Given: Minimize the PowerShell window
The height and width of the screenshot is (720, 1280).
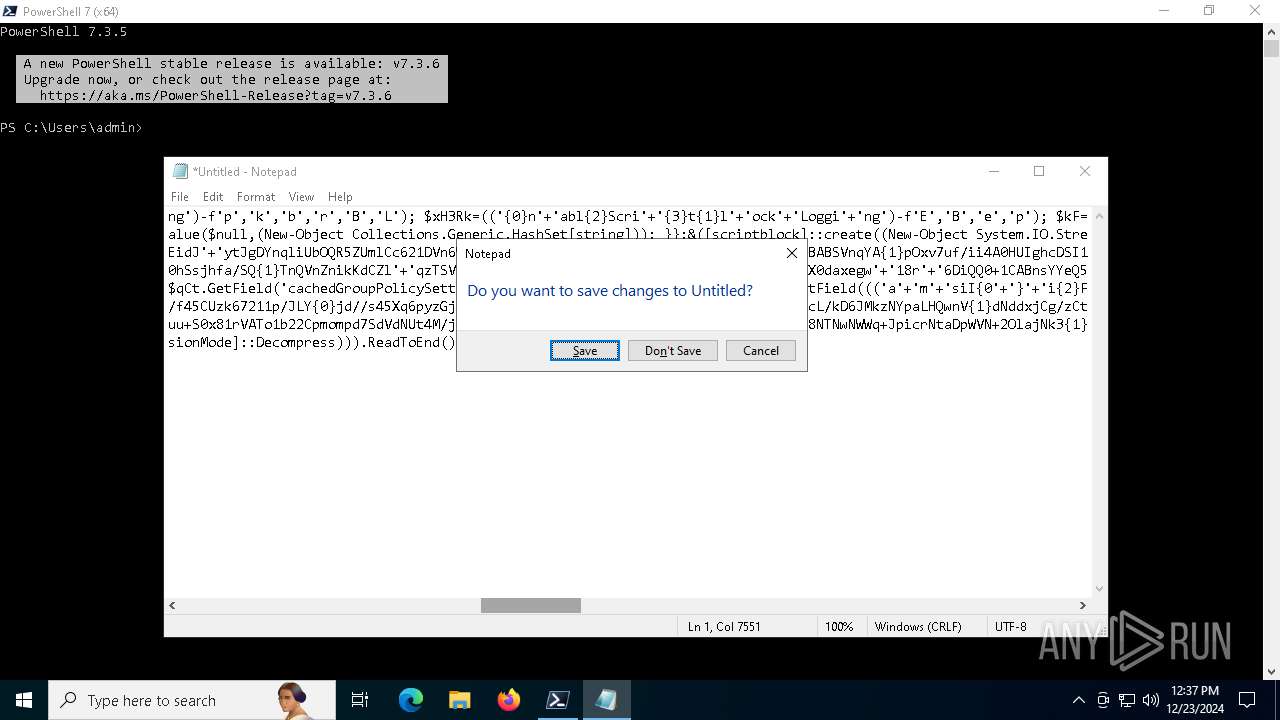Looking at the screenshot, I should (1164, 11).
